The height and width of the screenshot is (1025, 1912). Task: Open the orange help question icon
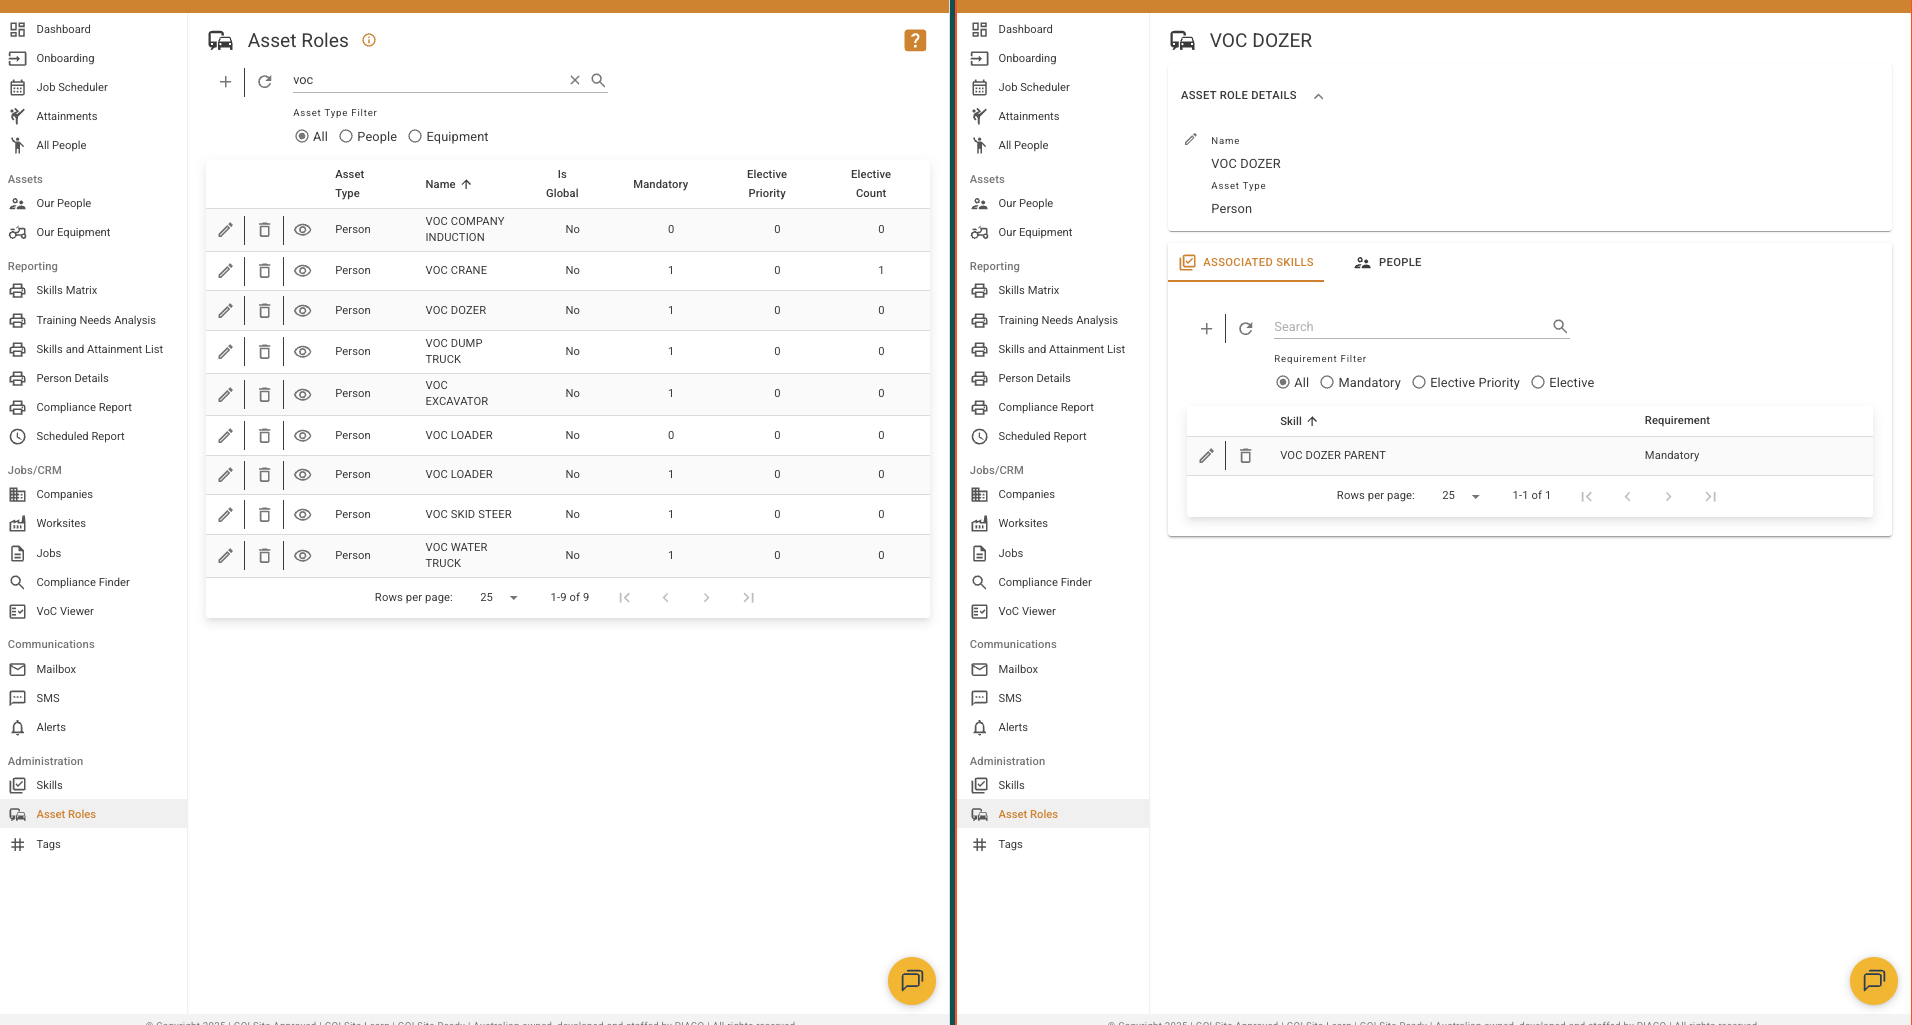[x=914, y=40]
